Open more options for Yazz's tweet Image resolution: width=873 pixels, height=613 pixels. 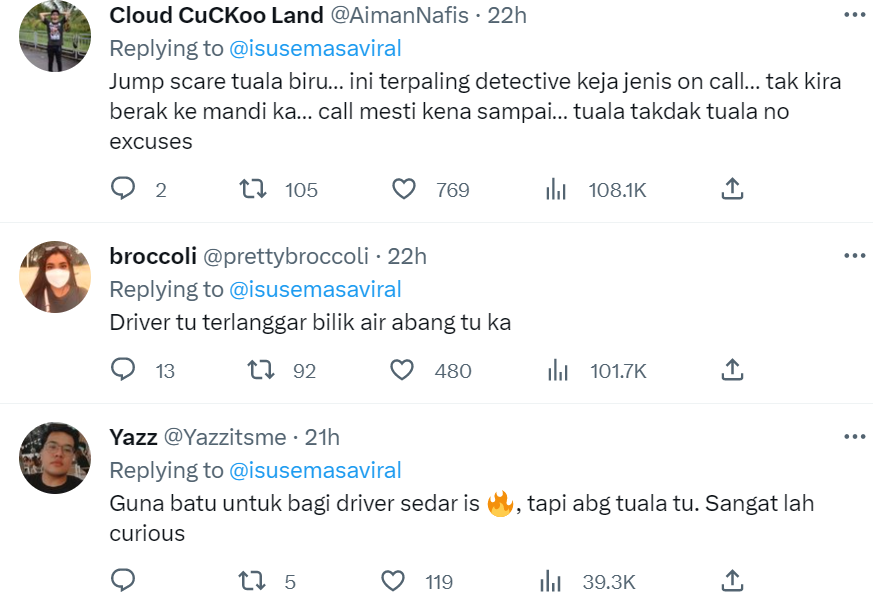[854, 436]
